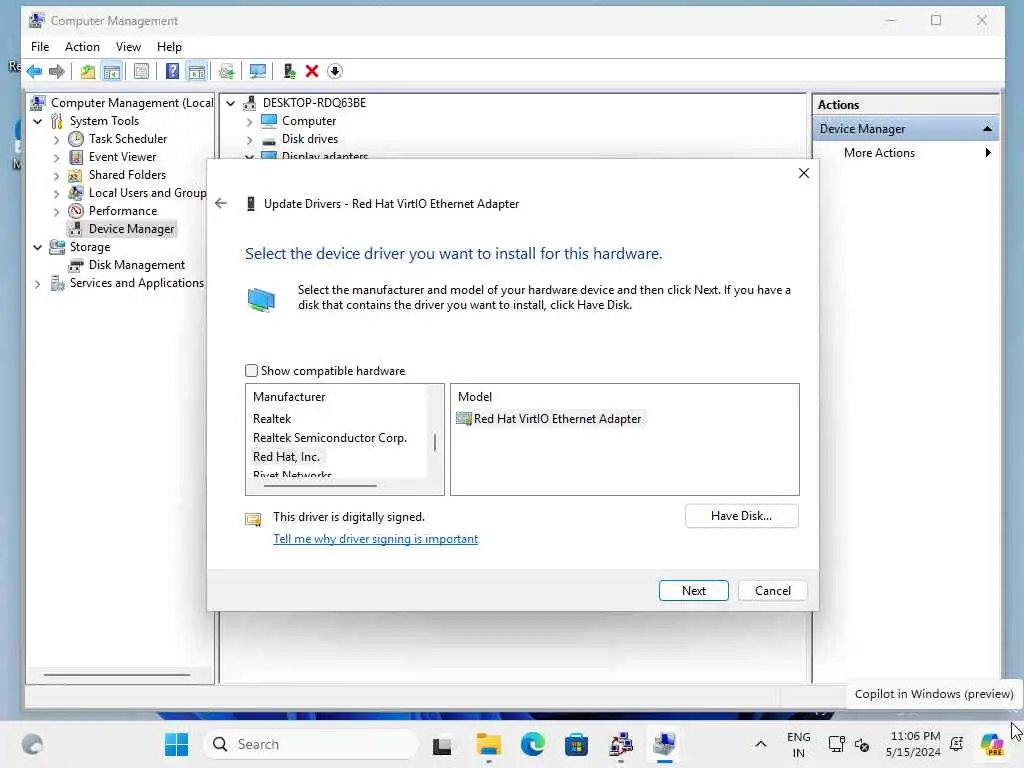The width and height of the screenshot is (1024, 768).
Task: Click Scan for hardware changes monitor icon
Action: point(258,71)
